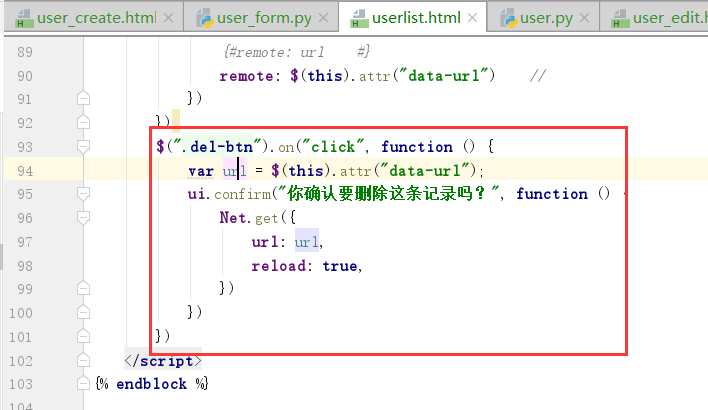This screenshot has width=708, height=410.
Task: Click the HTML file icon on user_create.html tab
Action: click(x=24, y=19)
